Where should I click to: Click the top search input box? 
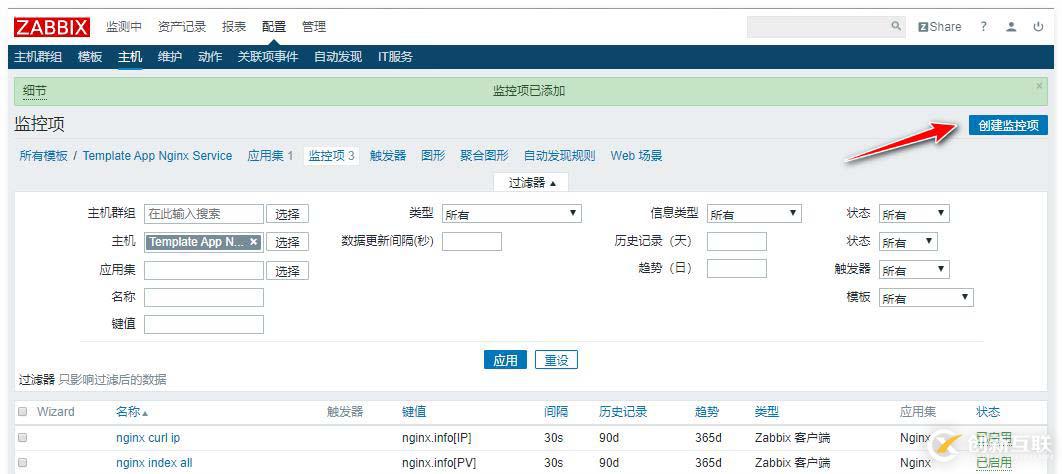(x=817, y=26)
